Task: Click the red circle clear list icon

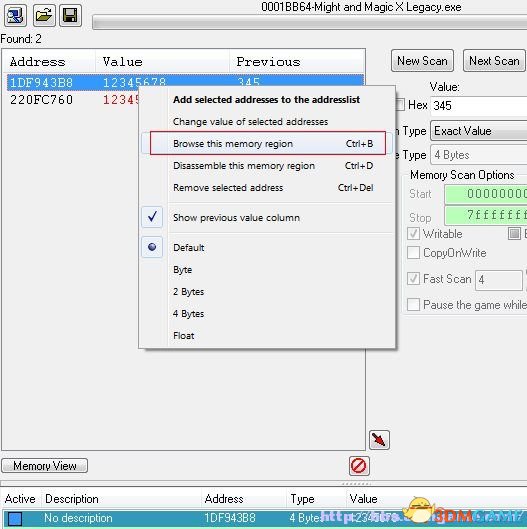Action: coord(359,466)
